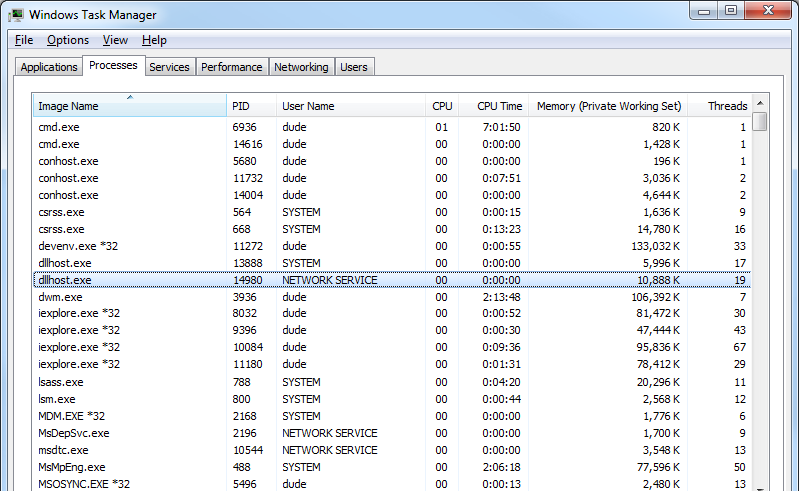Screen dimensions: 800x491
Task: Select the msdtc.exe process
Action: point(392,450)
